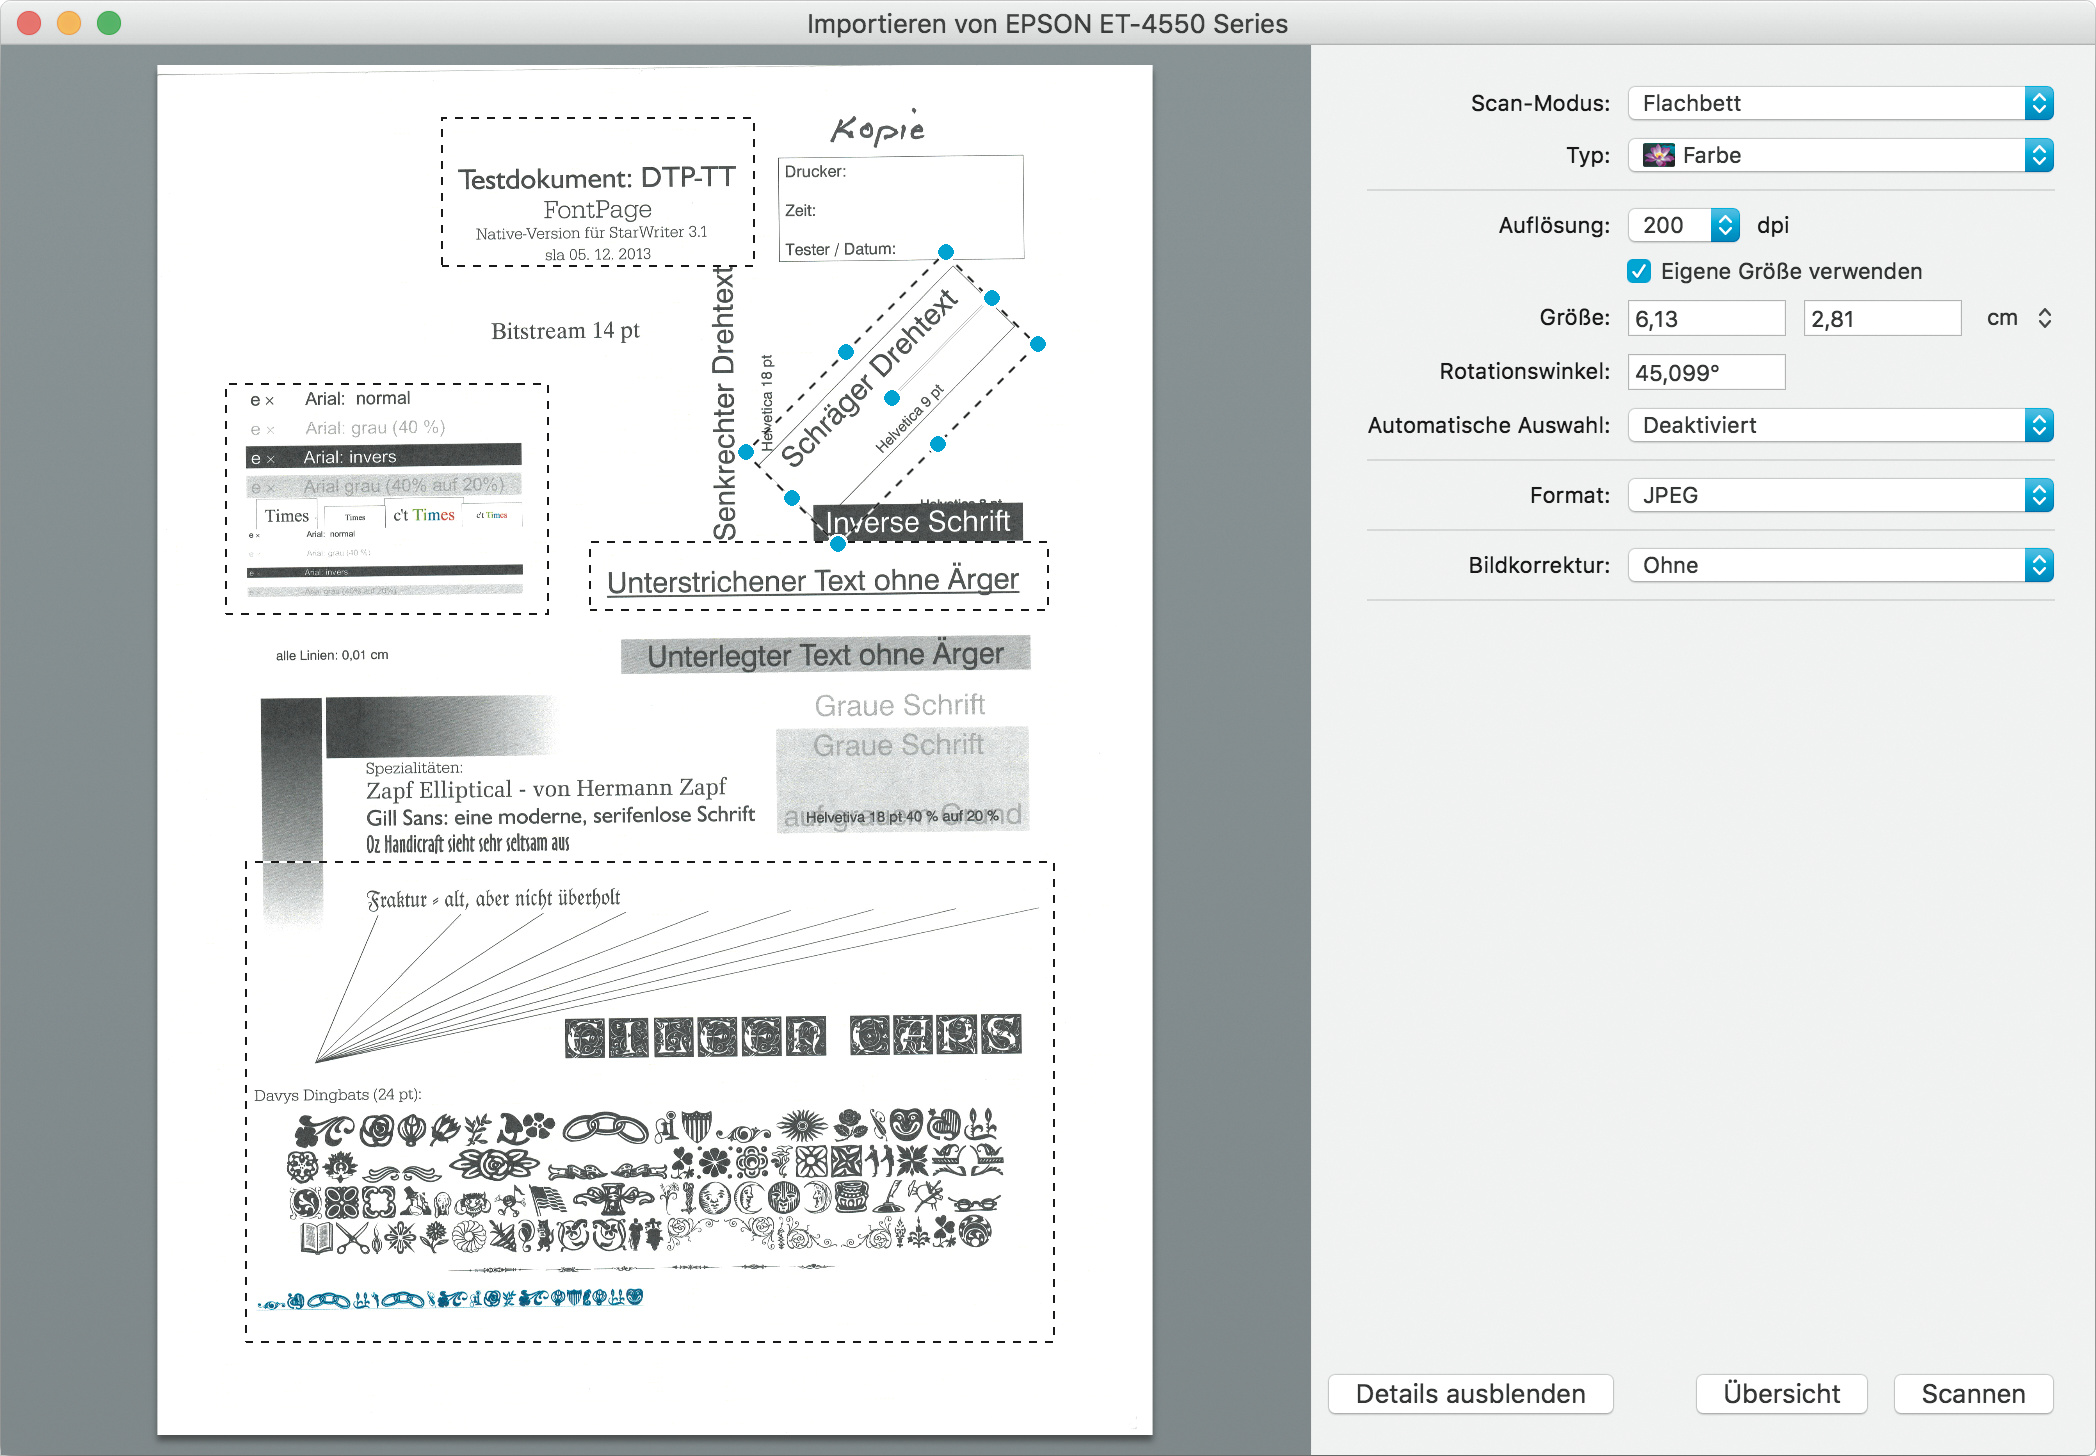Open Automatische Auswahl dropdown
Image resolution: width=2096 pixels, height=1456 pixels.
pos(1840,425)
